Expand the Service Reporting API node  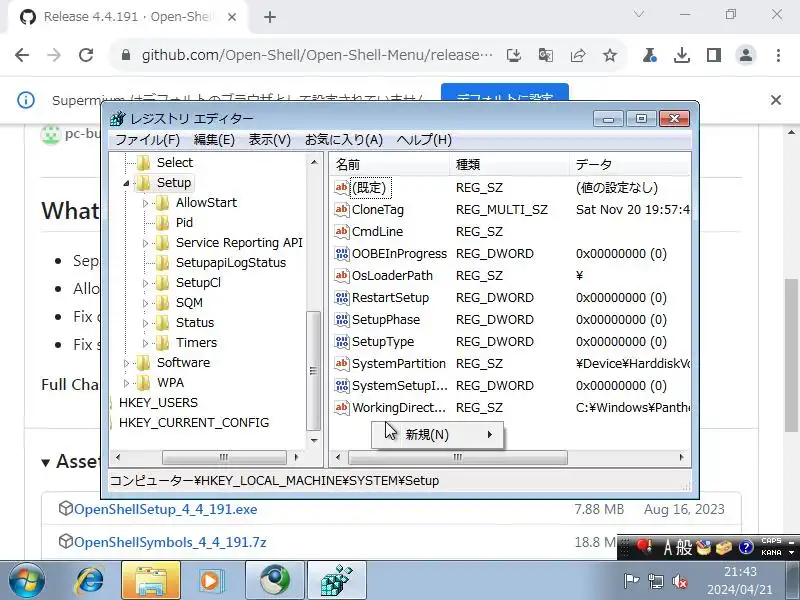(145, 243)
